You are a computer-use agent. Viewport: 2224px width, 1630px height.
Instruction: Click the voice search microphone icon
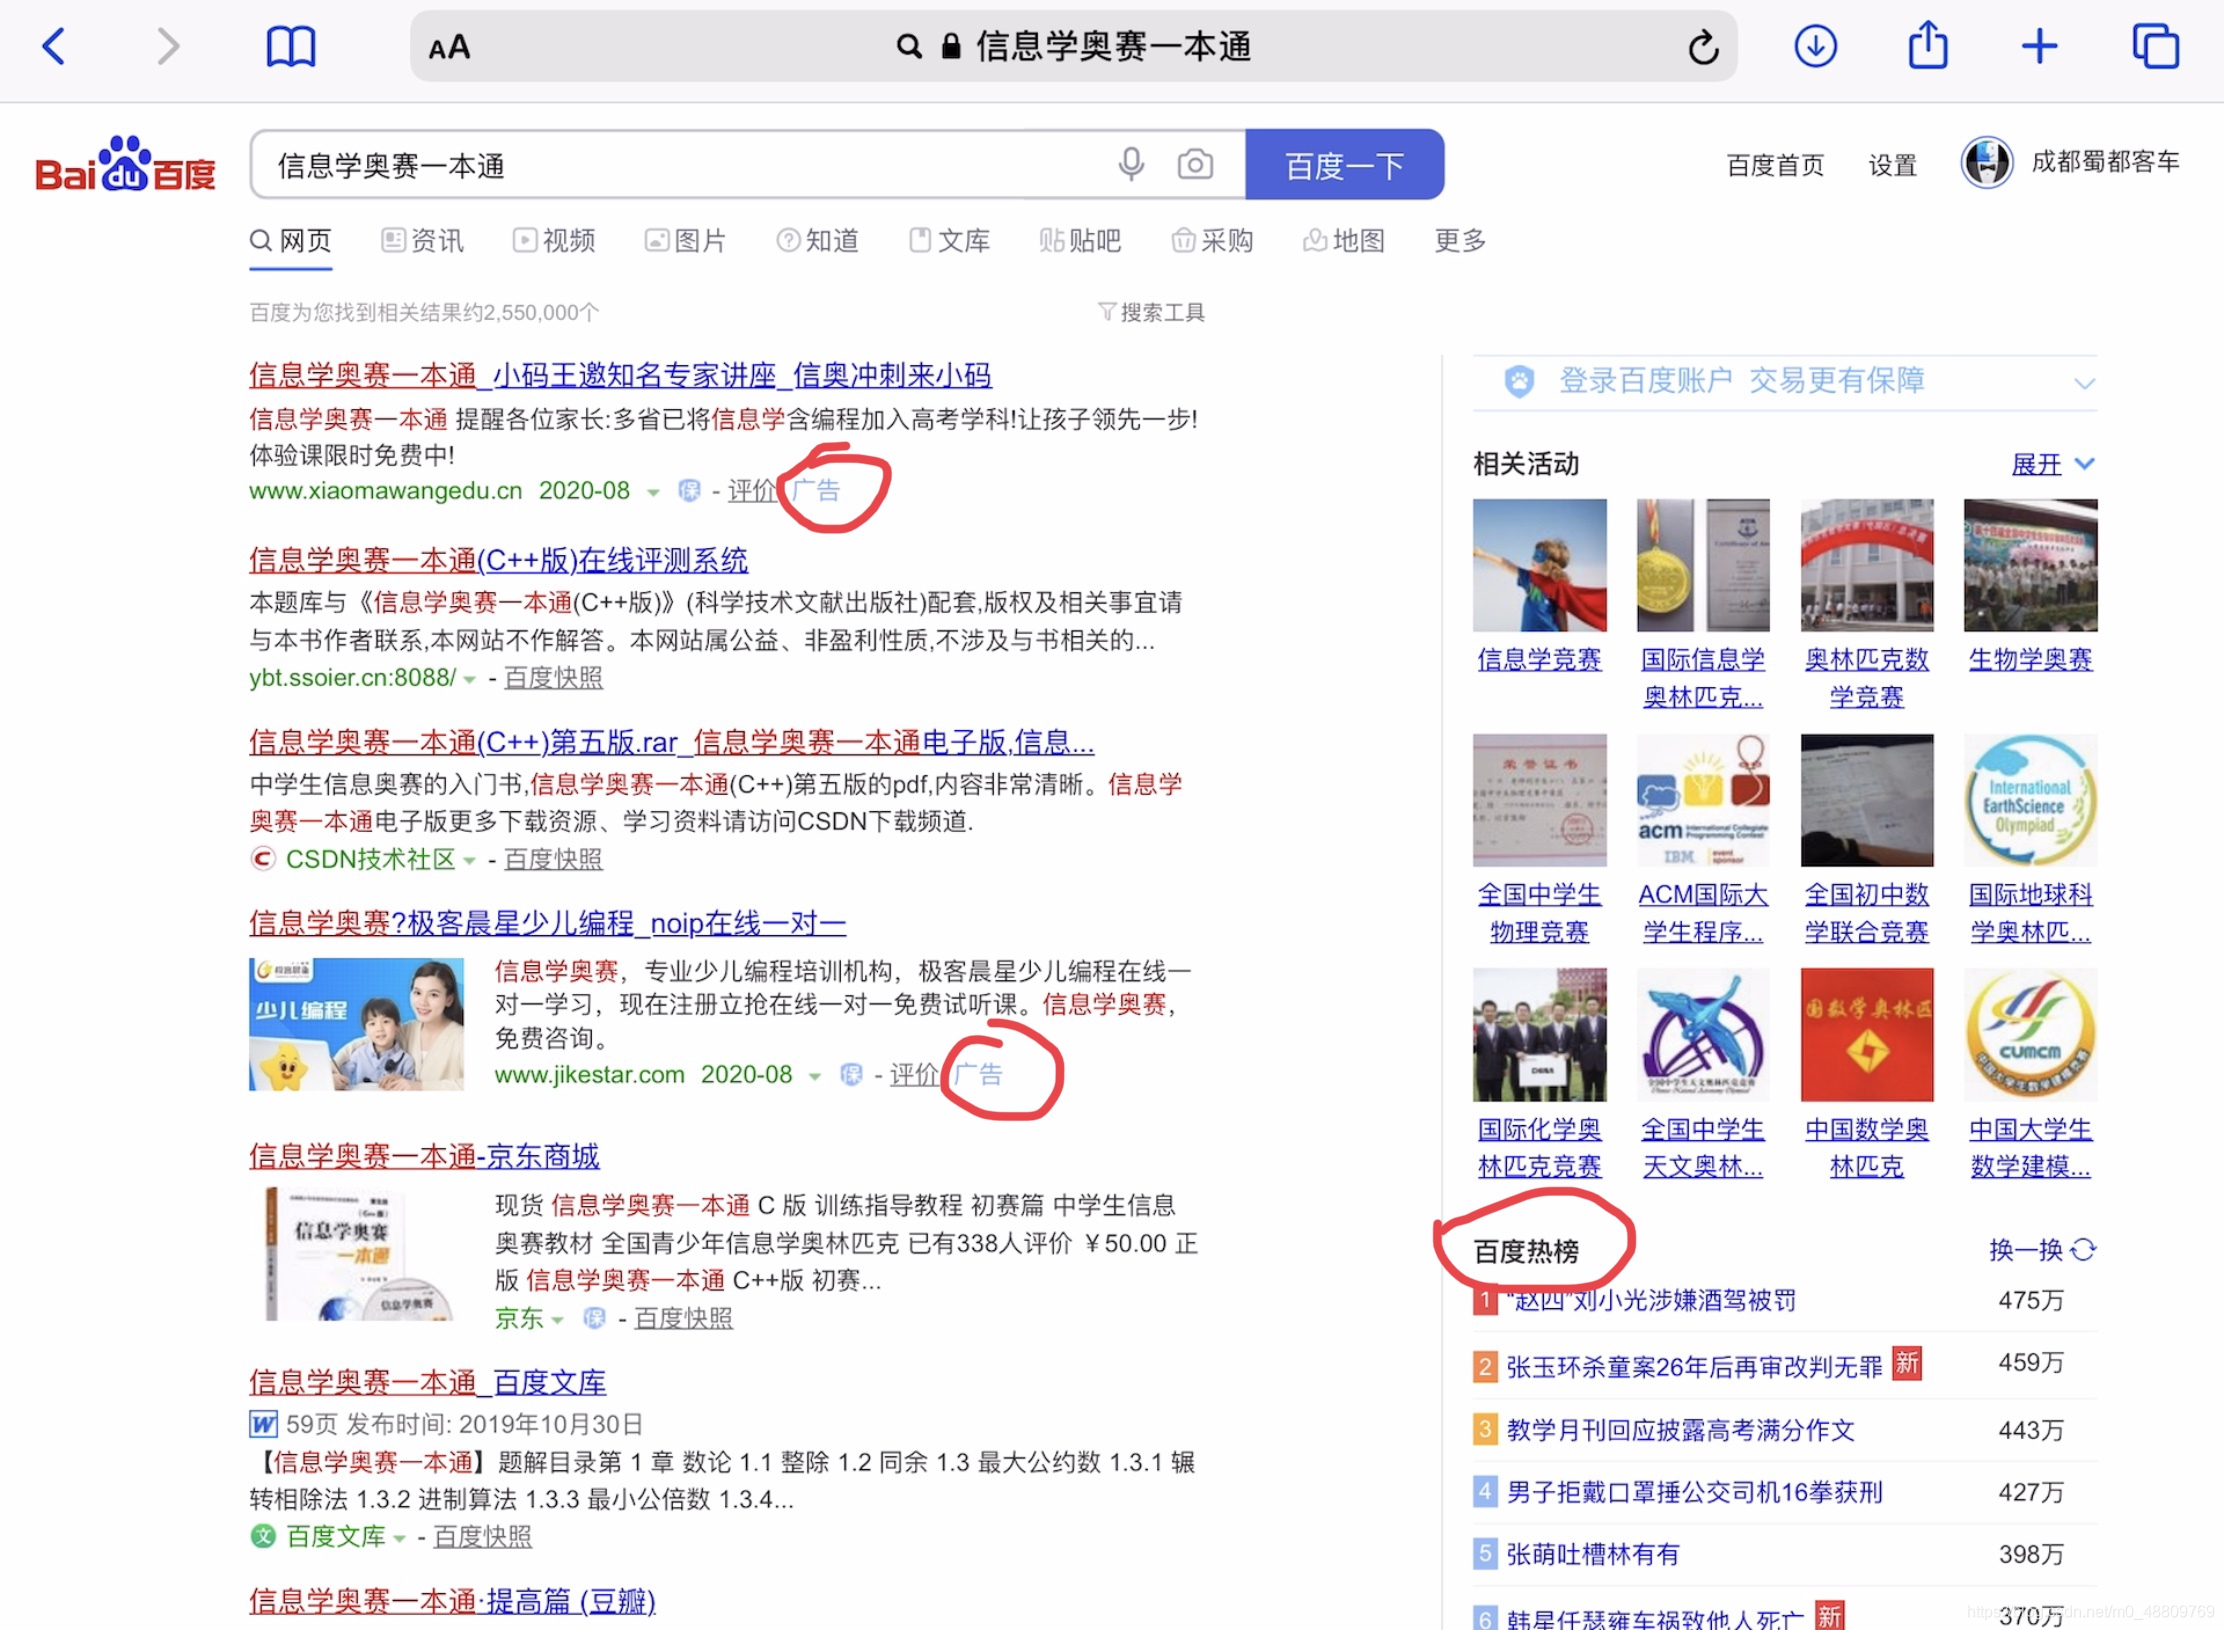pyautogui.click(x=1131, y=164)
